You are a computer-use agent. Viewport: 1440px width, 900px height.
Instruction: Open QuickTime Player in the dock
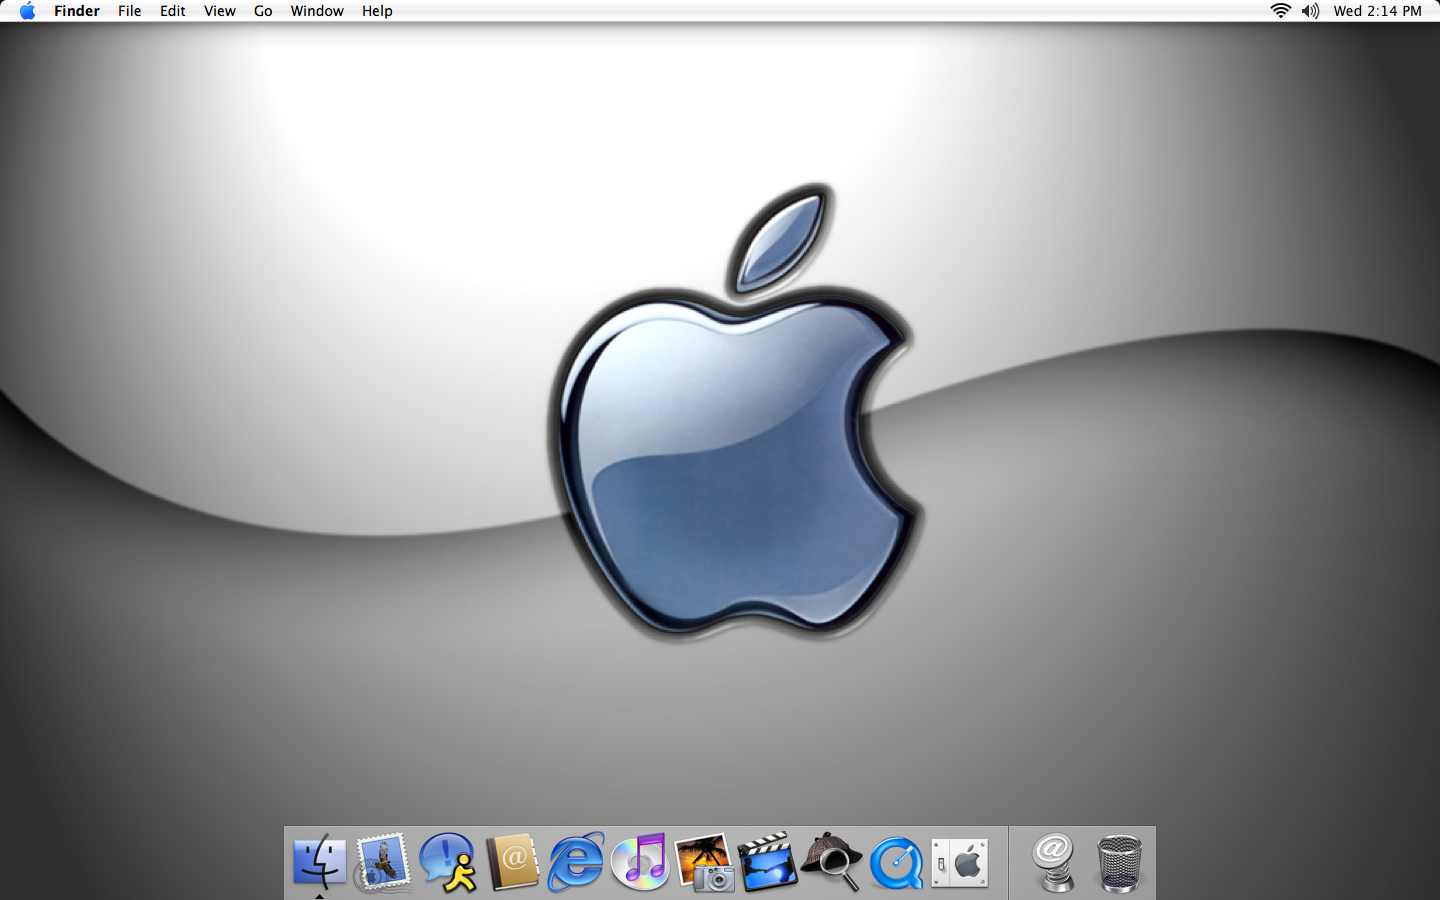[x=896, y=862]
